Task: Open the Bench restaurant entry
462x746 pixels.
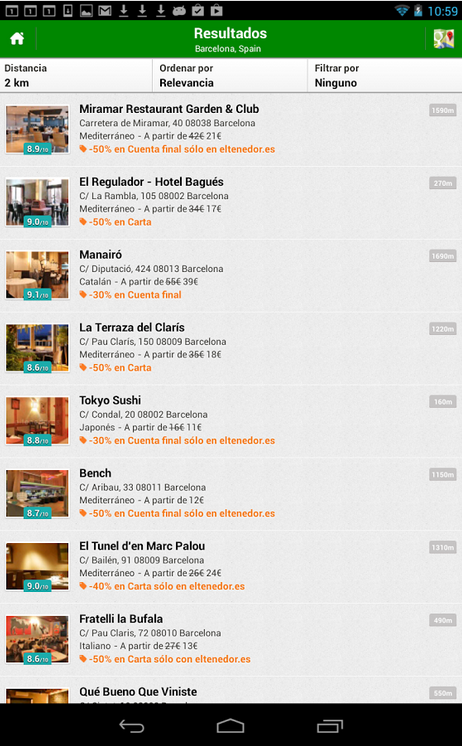Action: click(x=231, y=494)
